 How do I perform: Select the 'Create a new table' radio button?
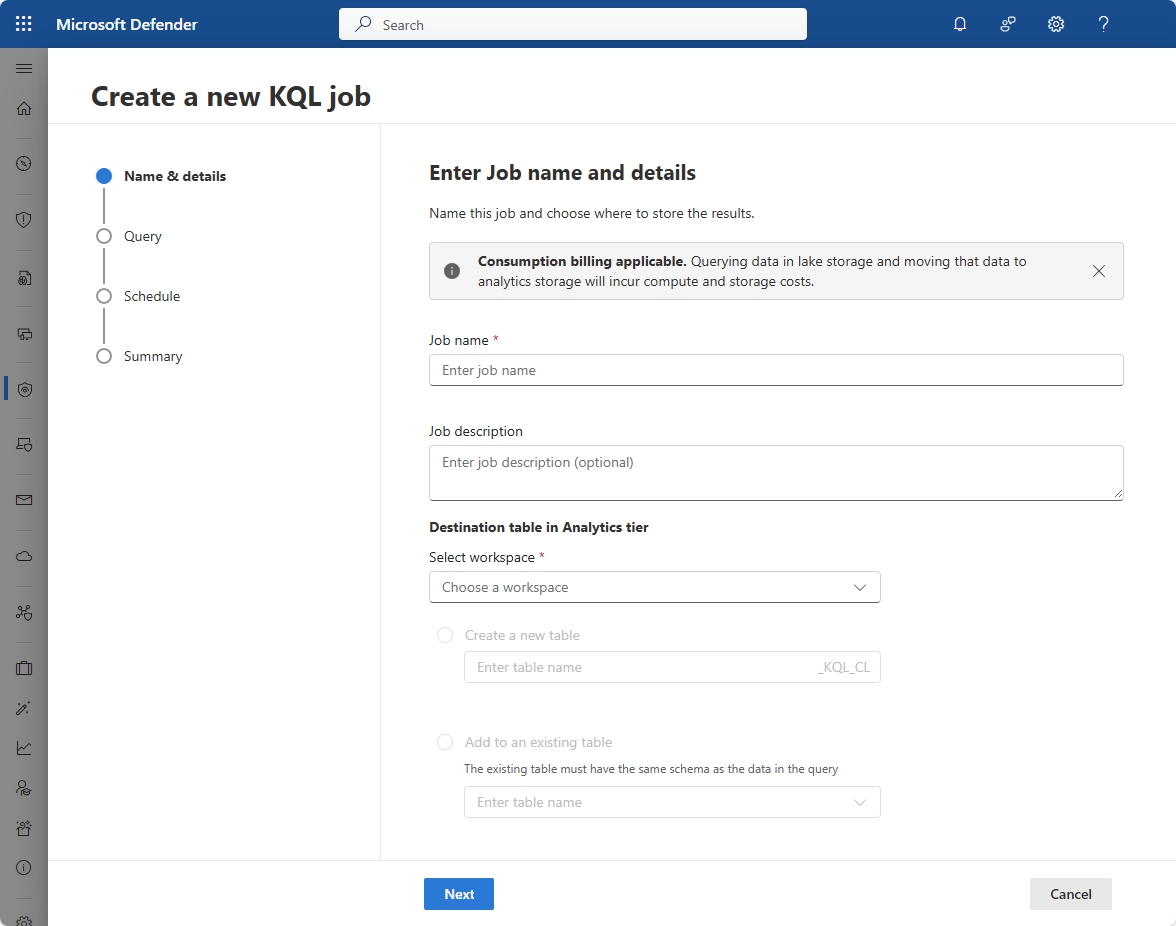[445, 635]
